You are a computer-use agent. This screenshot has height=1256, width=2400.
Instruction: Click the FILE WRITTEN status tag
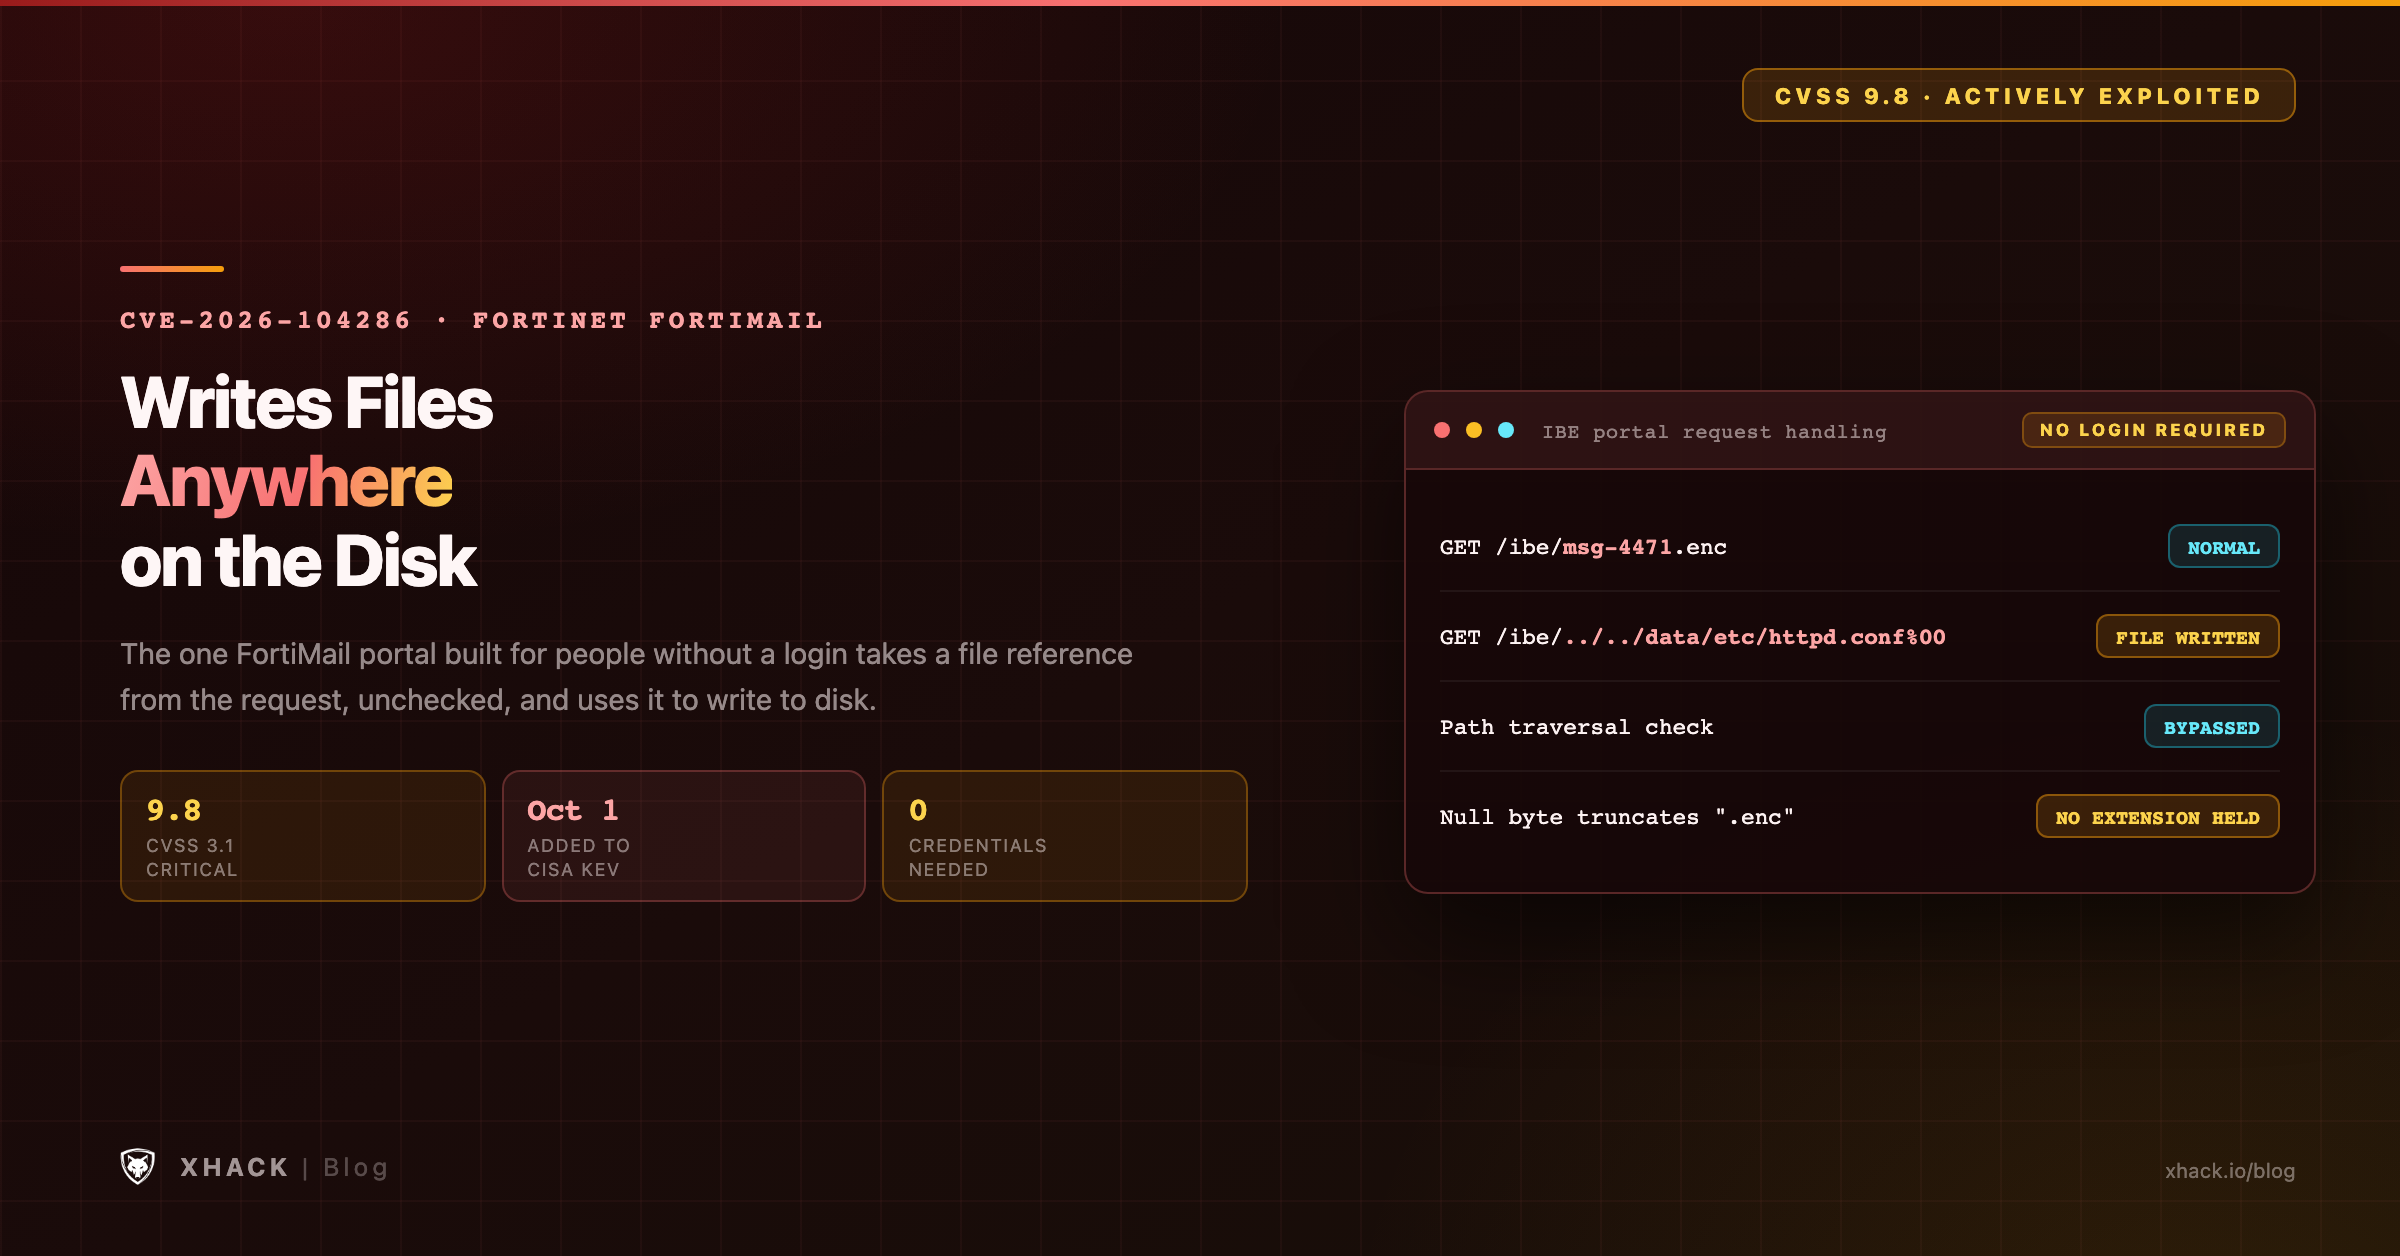click(x=2187, y=637)
